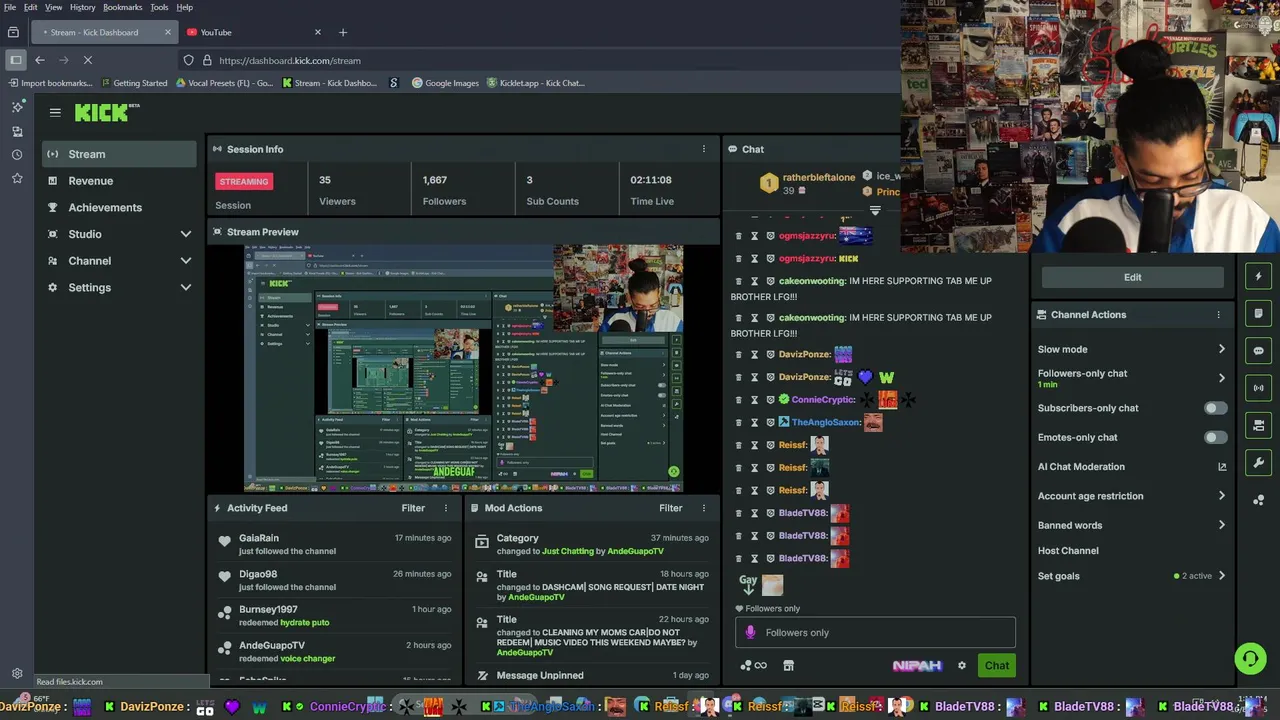Select Revenue in dashboard sidebar

(120, 181)
